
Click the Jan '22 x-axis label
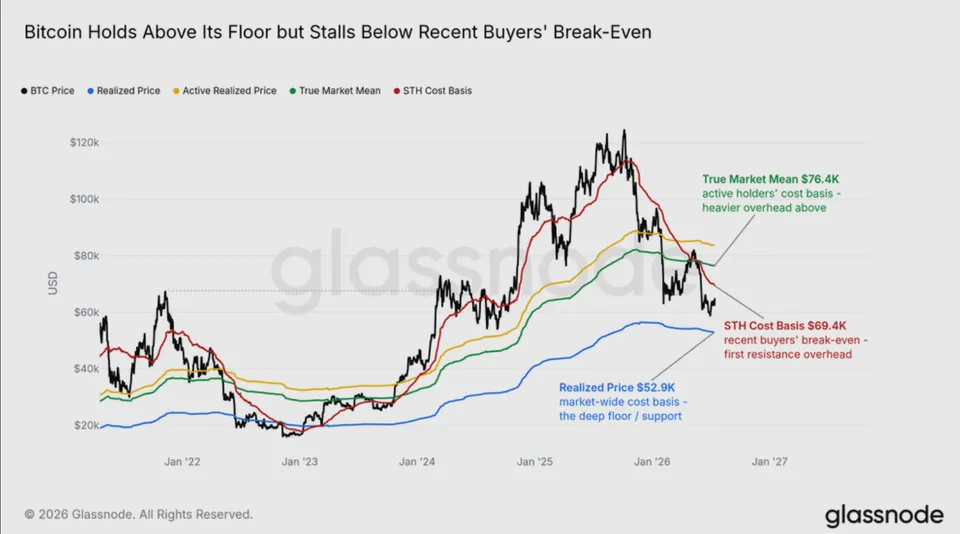click(x=182, y=462)
